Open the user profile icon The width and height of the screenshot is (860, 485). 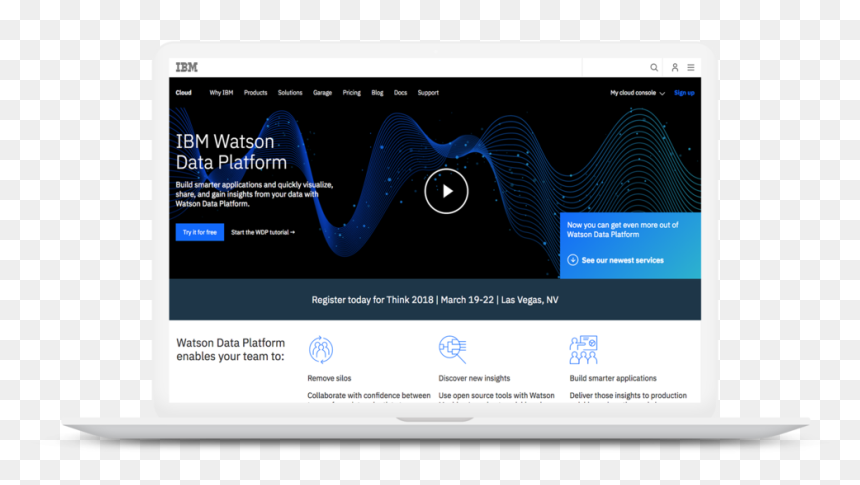click(675, 67)
